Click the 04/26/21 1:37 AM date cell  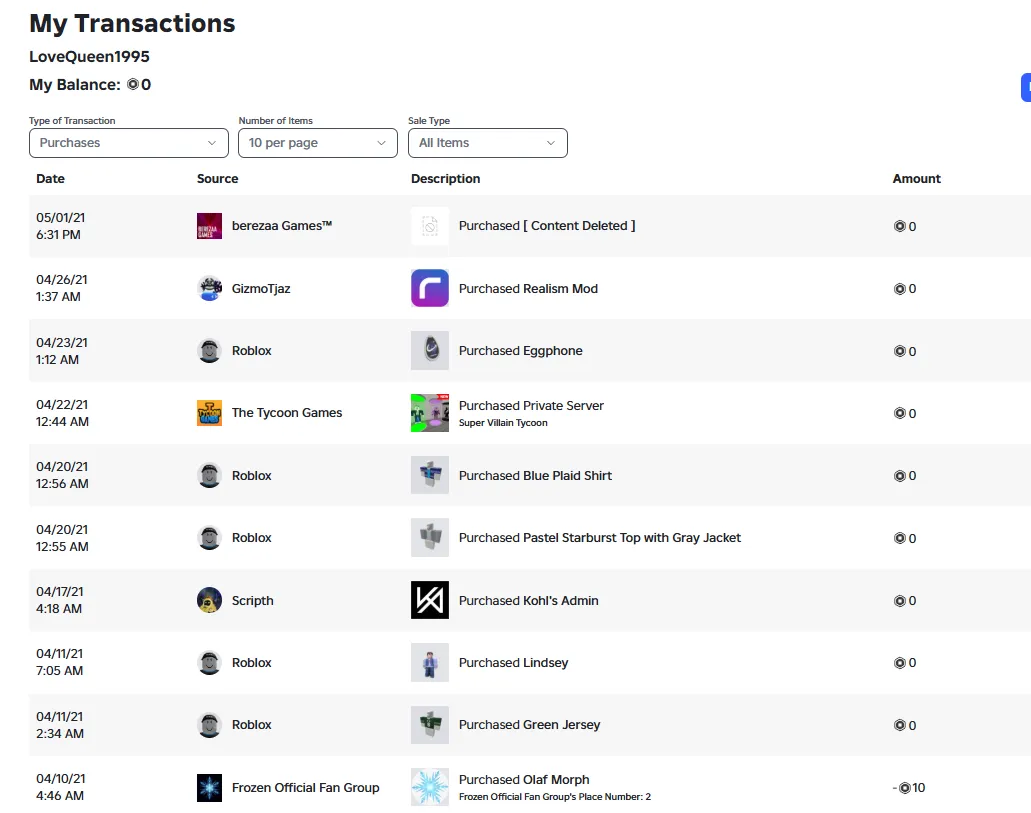[62, 288]
